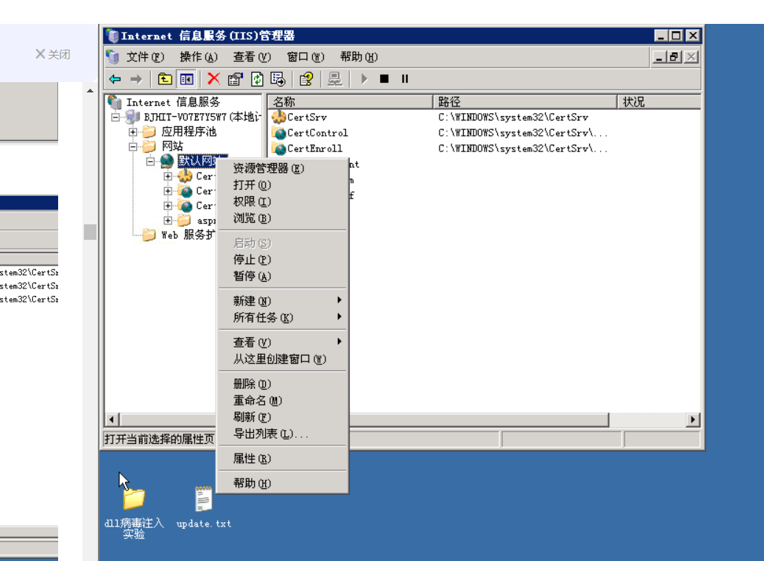Choose 删除(D) from context menu
This screenshot has width=764, height=561.
pyautogui.click(x=282, y=384)
